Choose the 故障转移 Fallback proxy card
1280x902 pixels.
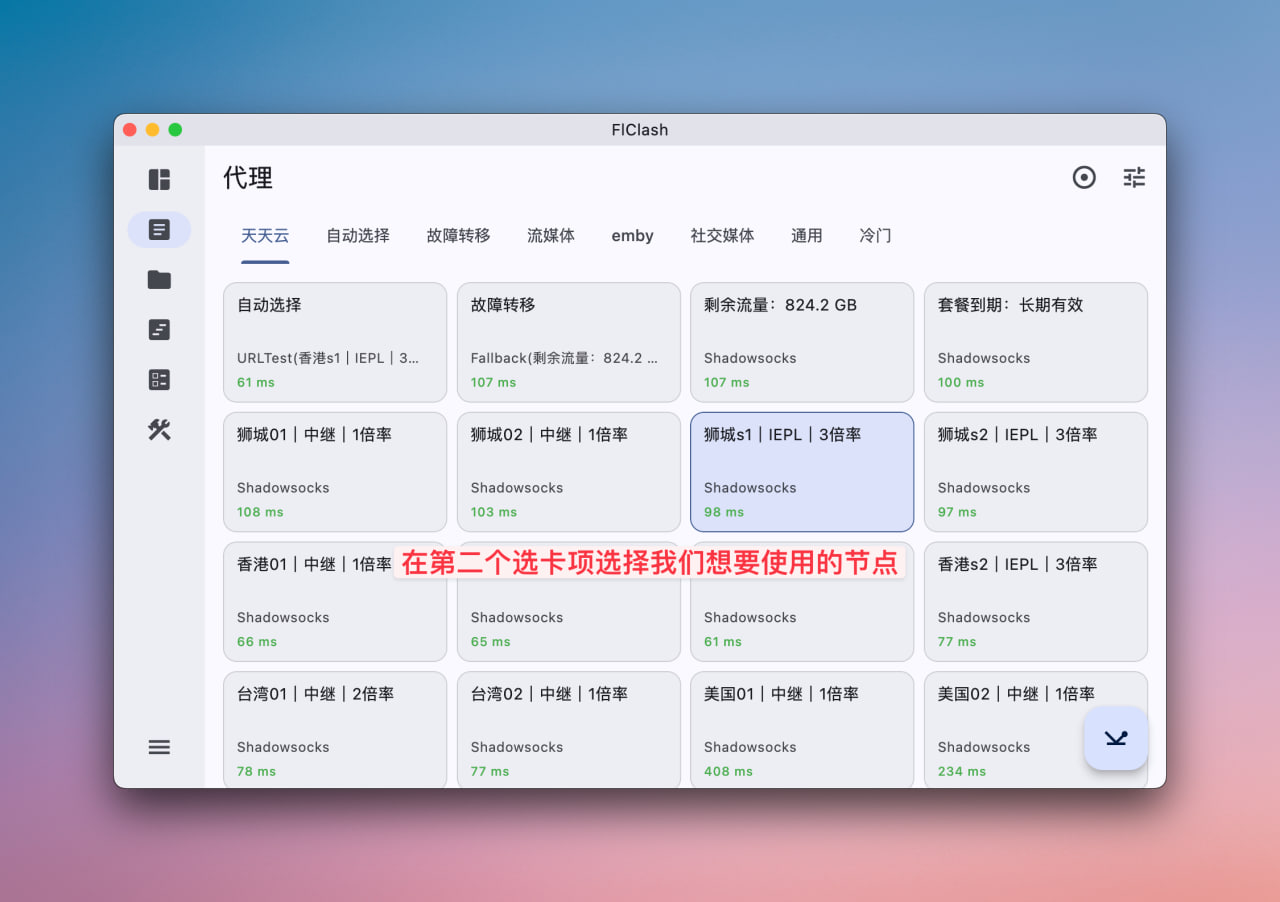[568, 342]
